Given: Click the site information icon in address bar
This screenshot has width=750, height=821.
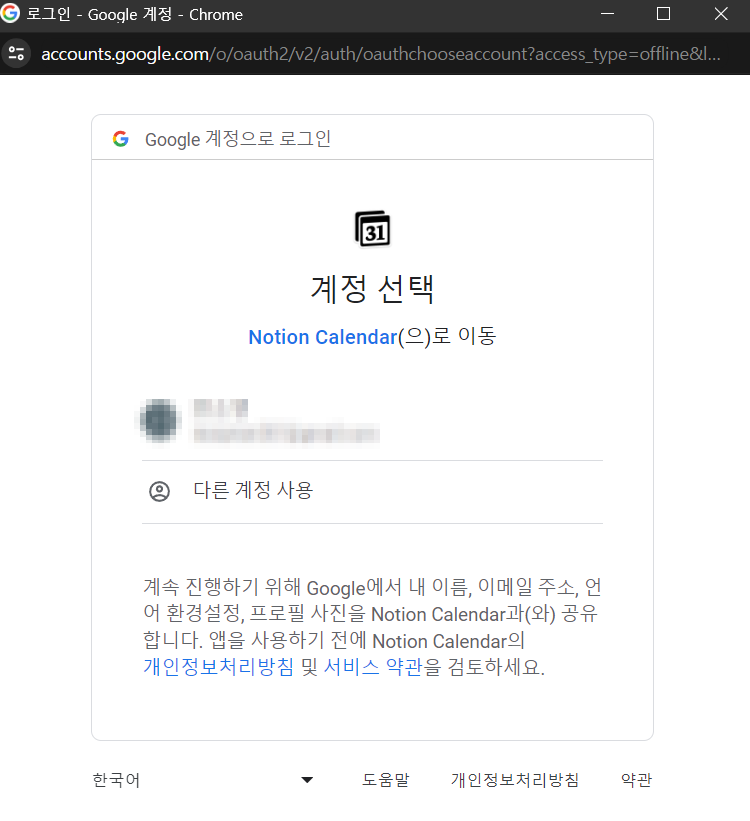Looking at the screenshot, I should (x=16, y=53).
